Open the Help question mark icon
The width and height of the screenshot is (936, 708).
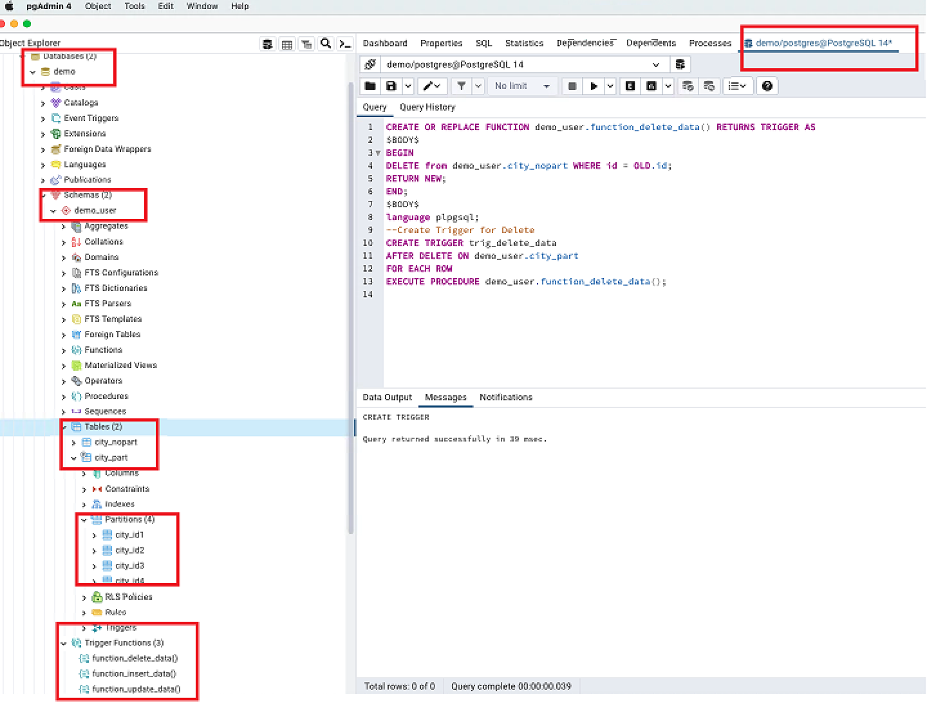point(767,86)
